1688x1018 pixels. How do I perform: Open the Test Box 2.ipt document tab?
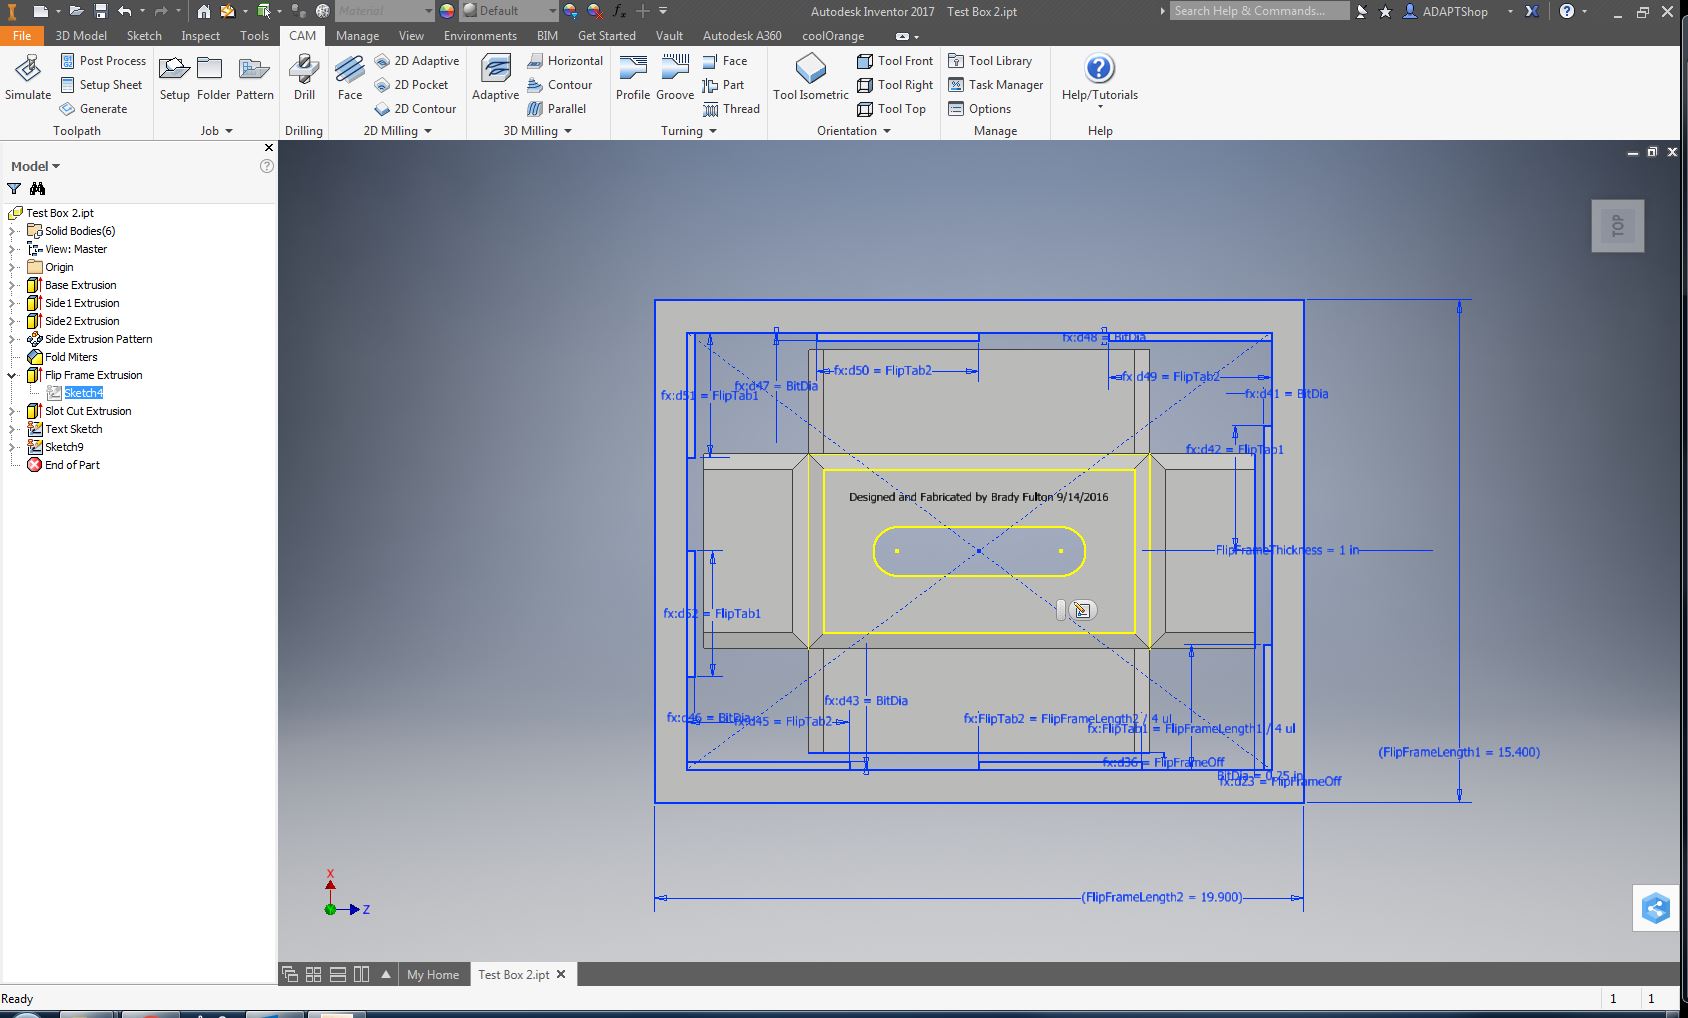pos(513,975)
